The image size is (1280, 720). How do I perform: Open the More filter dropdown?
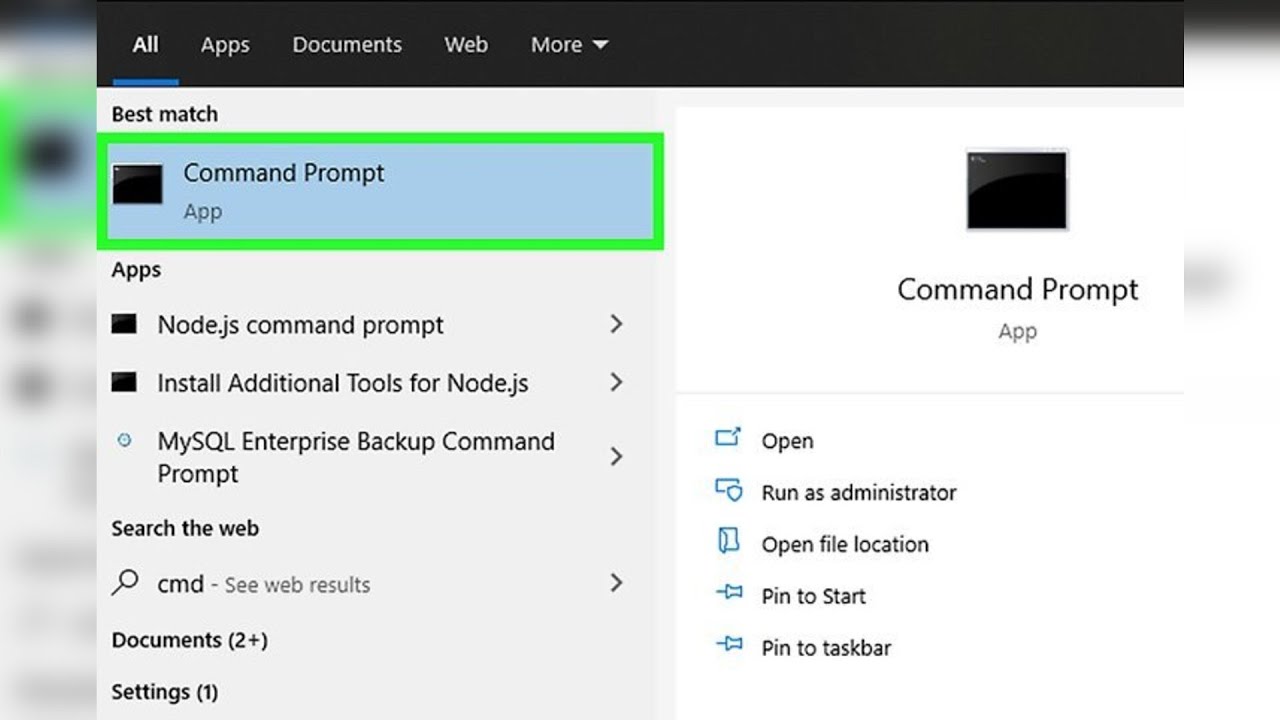coord(569,45)
